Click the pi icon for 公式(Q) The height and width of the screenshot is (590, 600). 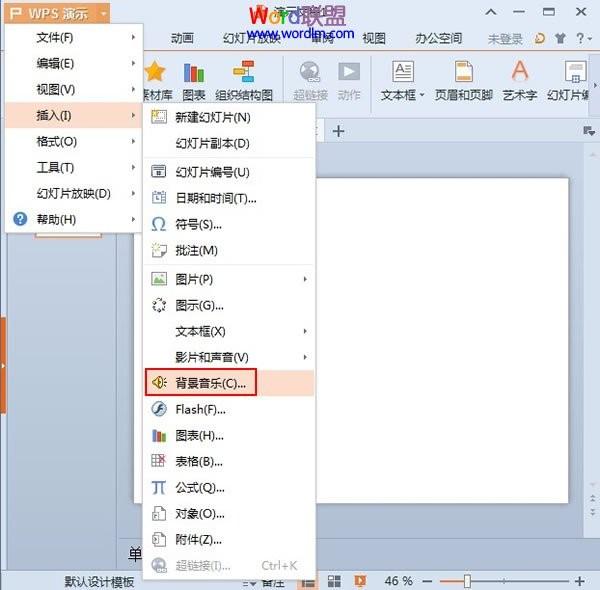click(159, 487)
